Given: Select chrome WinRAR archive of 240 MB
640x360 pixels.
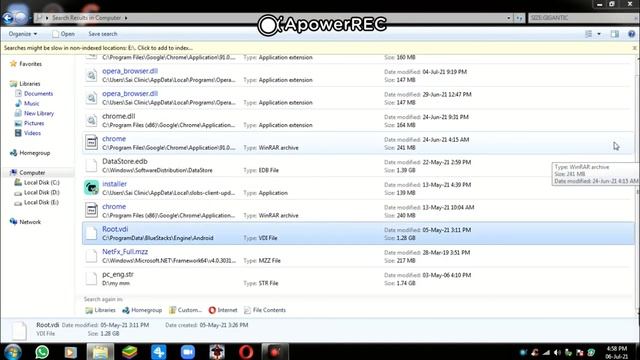Looking at the screenshot, I should click(x=358, y=211).
